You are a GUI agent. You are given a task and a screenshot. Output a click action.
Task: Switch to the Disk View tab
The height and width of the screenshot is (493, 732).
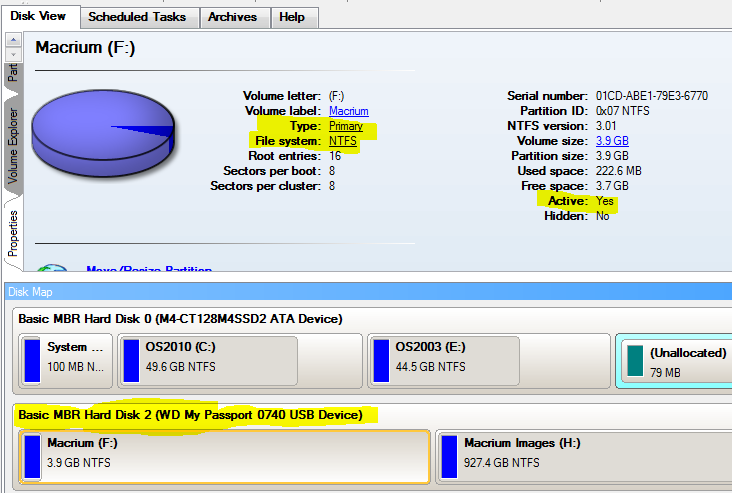tap(39, 16)
